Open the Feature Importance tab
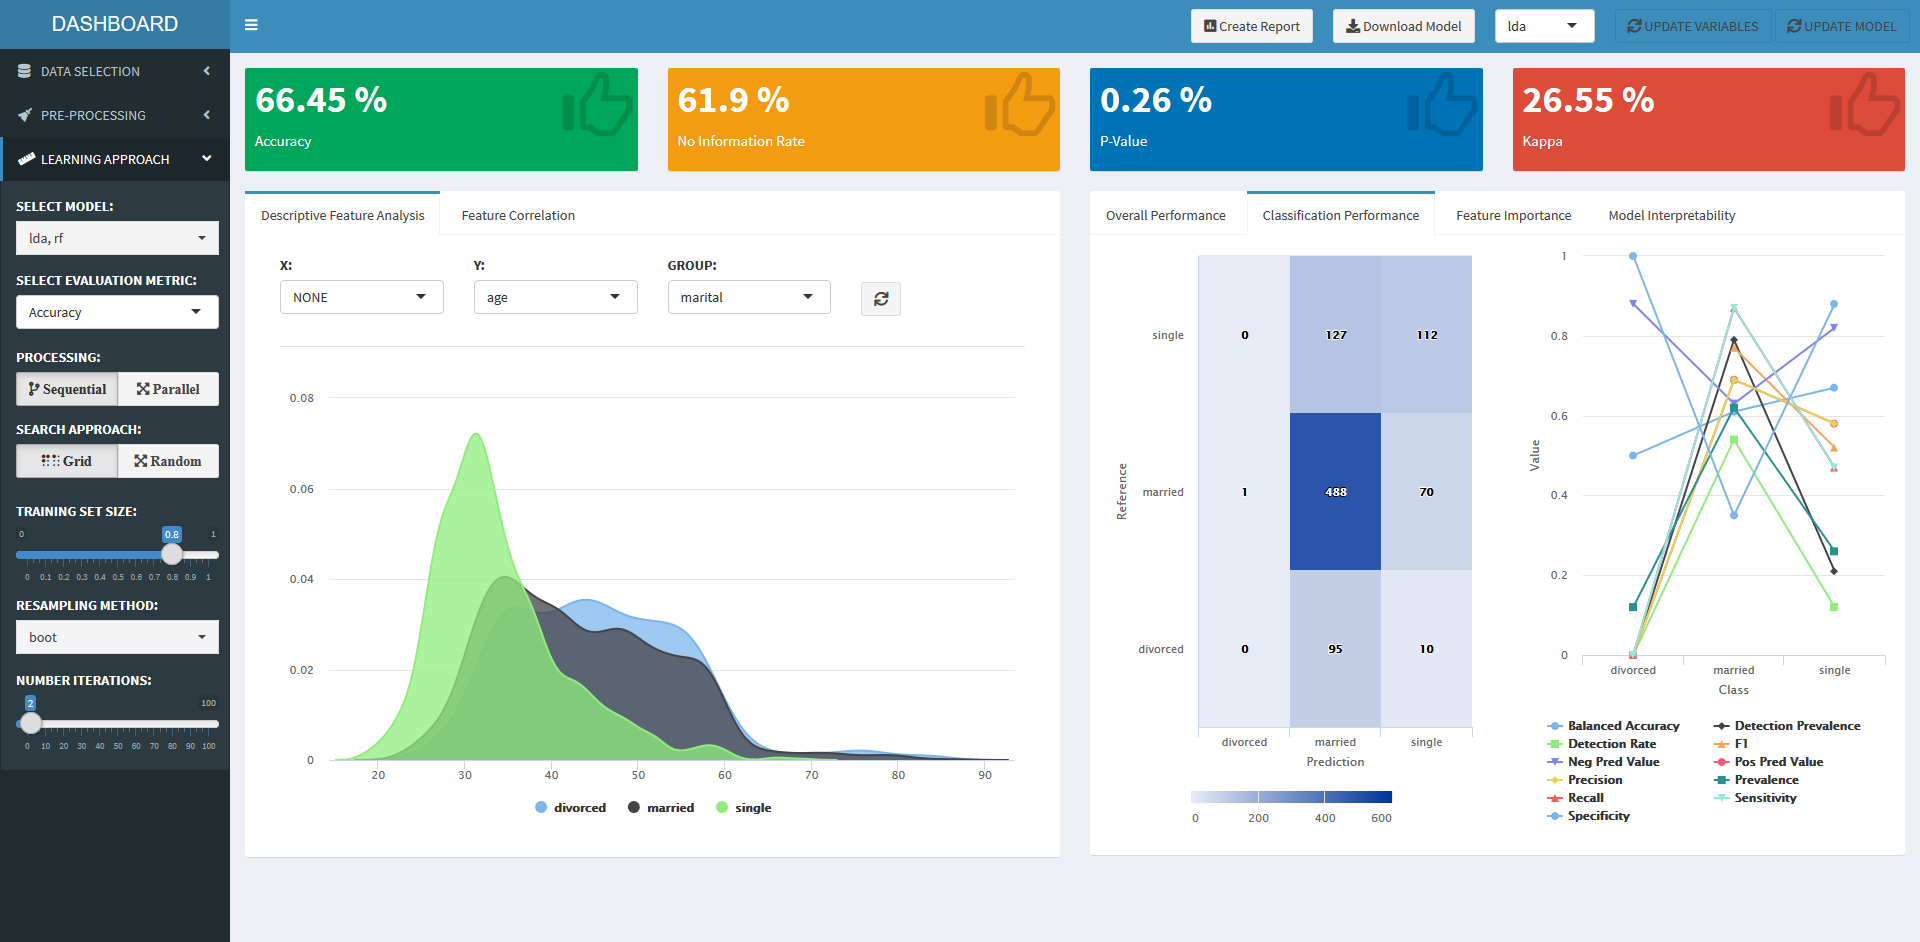Screen dimensions: 1920x942 click(x=1513, y=215)
